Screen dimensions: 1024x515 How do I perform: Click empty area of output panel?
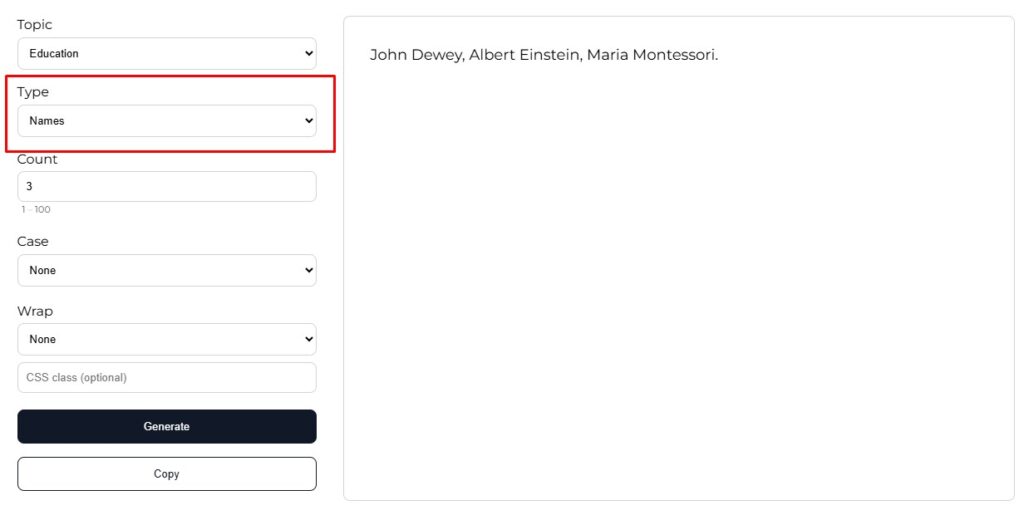[x=678, y=300]
